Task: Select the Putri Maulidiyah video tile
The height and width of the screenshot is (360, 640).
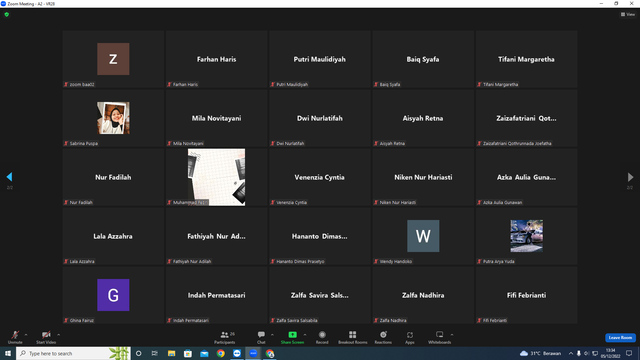Action: coord(320,59)
